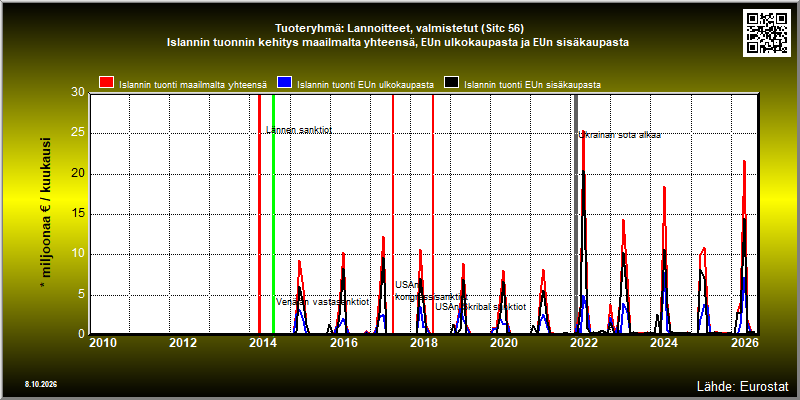The image size is (800, 400).
Task: Click the green vertical marker line at 2014
Action: pos(273,214)
